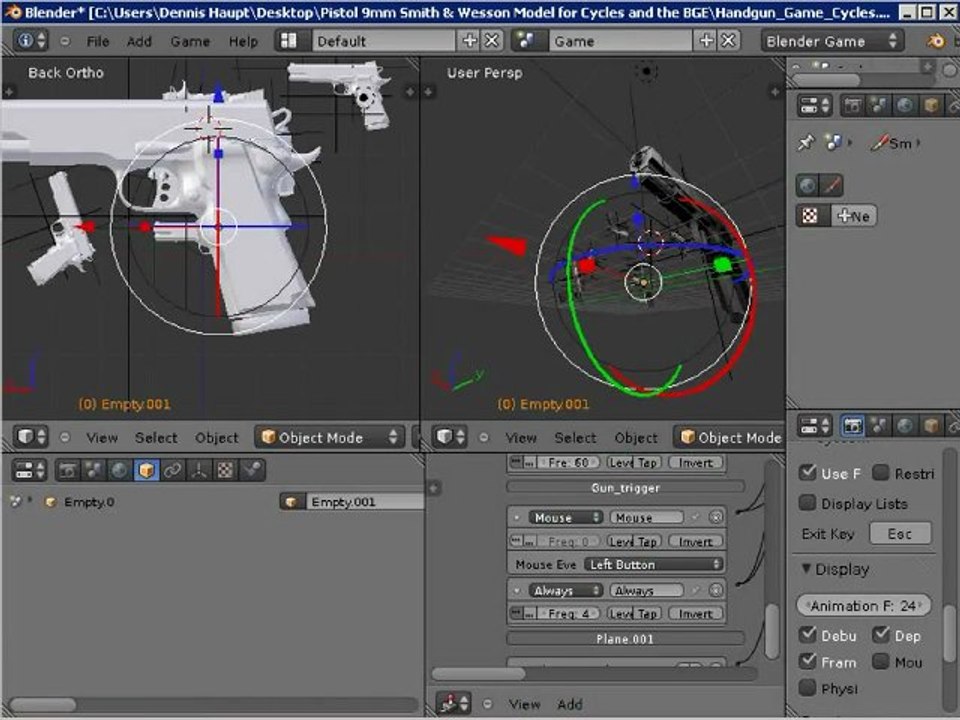Image resolution: width=960 pixels, height=720 pixels.
Task: Open the Object tab in the bottom-left properties panel
Action: click(x=147, y=470)
